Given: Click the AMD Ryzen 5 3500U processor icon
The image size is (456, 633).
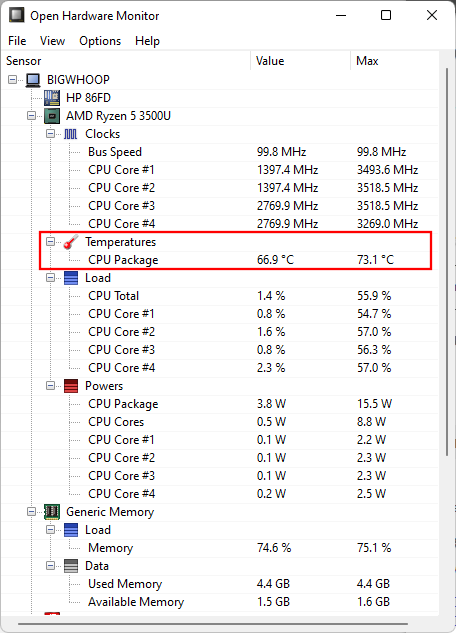Looking at the screenshot, I should click(x=52, y=116).
